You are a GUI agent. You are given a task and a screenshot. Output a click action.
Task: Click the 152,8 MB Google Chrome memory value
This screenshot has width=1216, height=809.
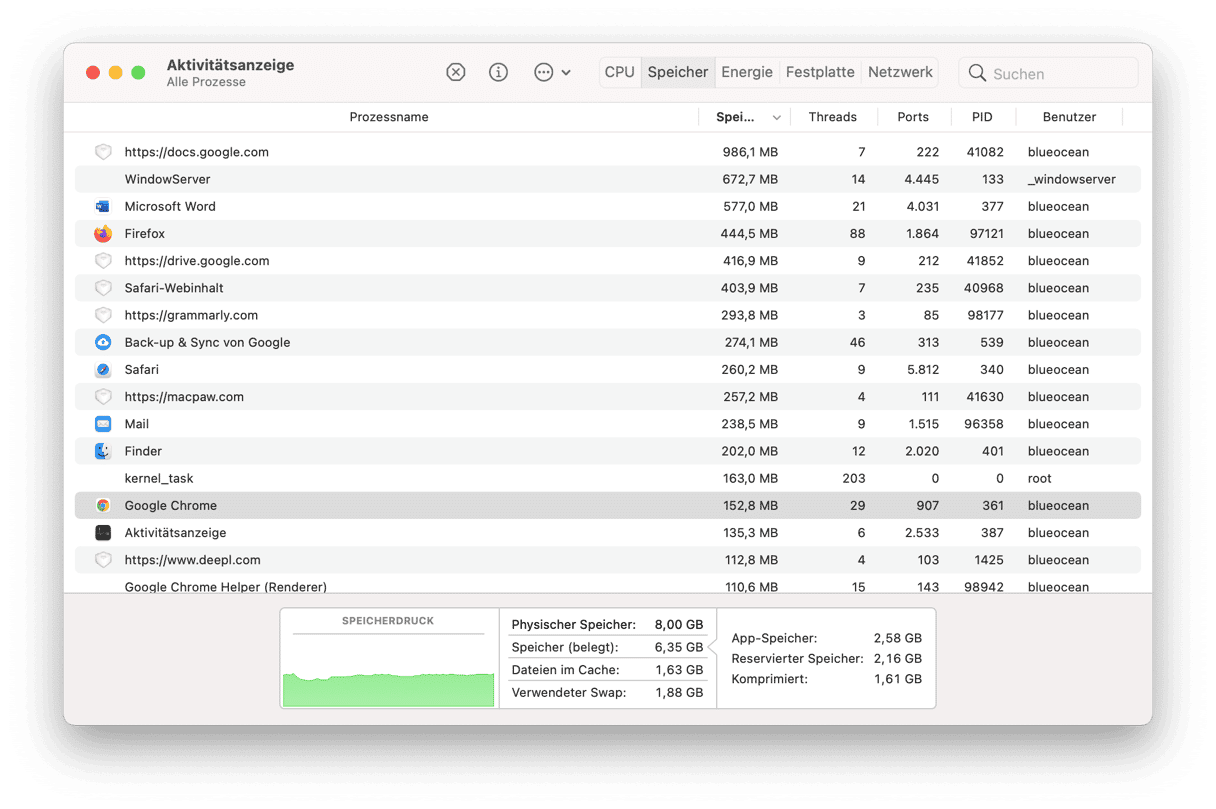tap(750, 505)
